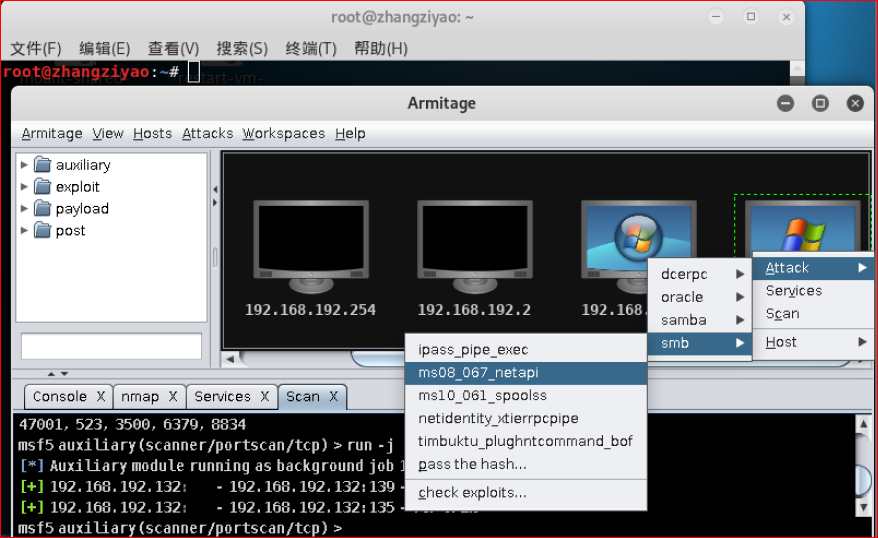Click the 192.168.192.2 host monitor icon
This screenshot has height=538, width=878.
point(475,246)
